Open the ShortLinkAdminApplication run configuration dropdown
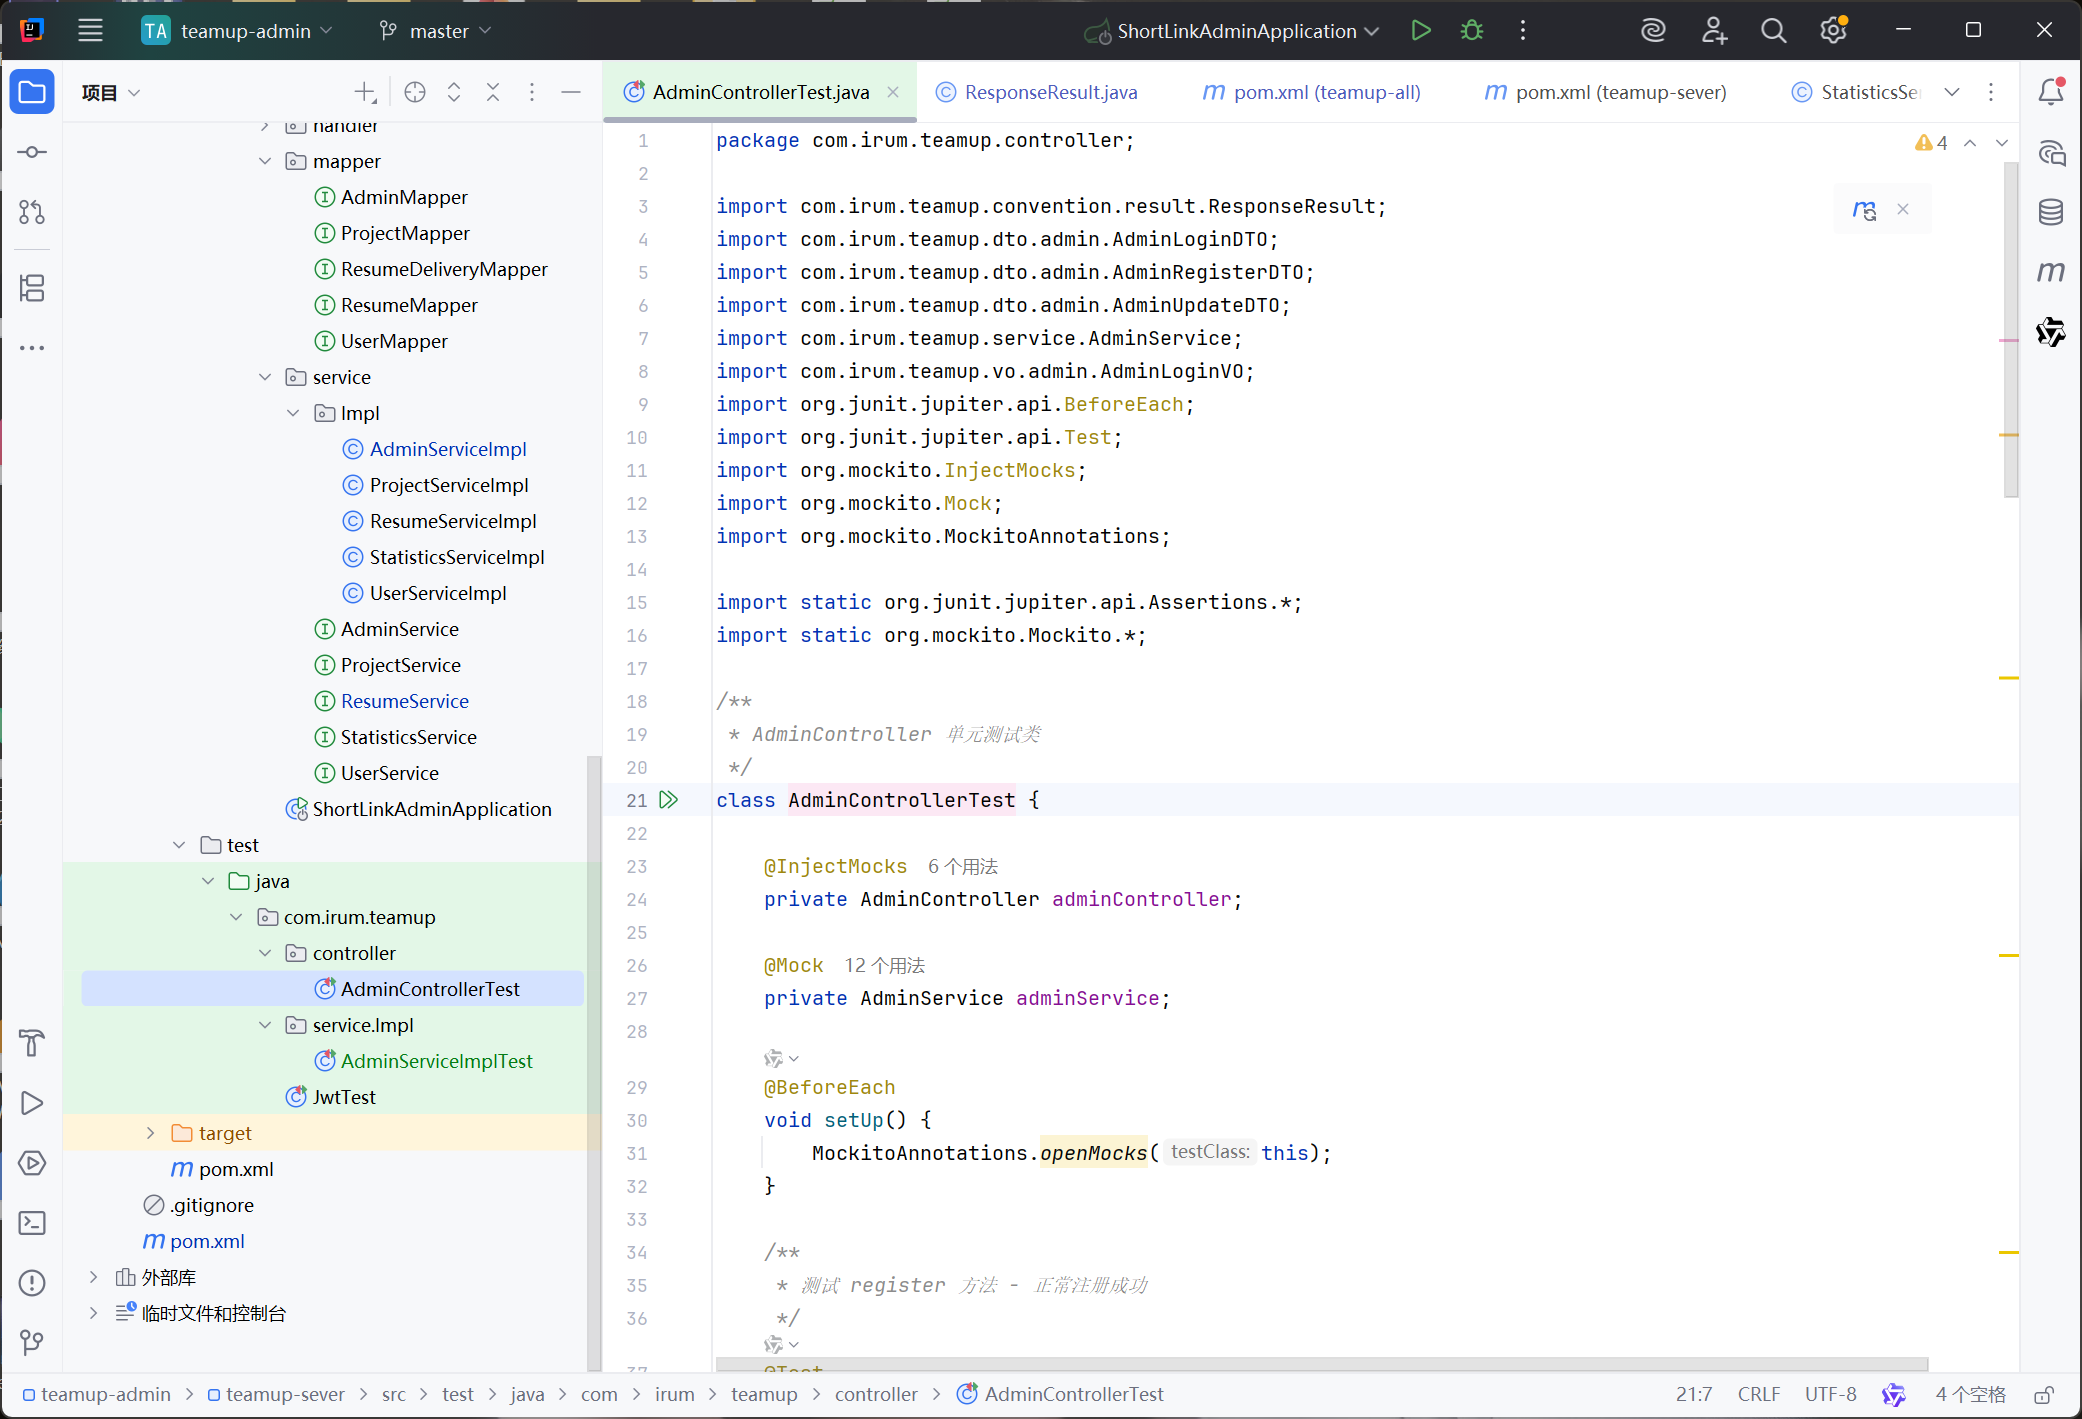The image size is (2082, 1419). pos(1236,31)
